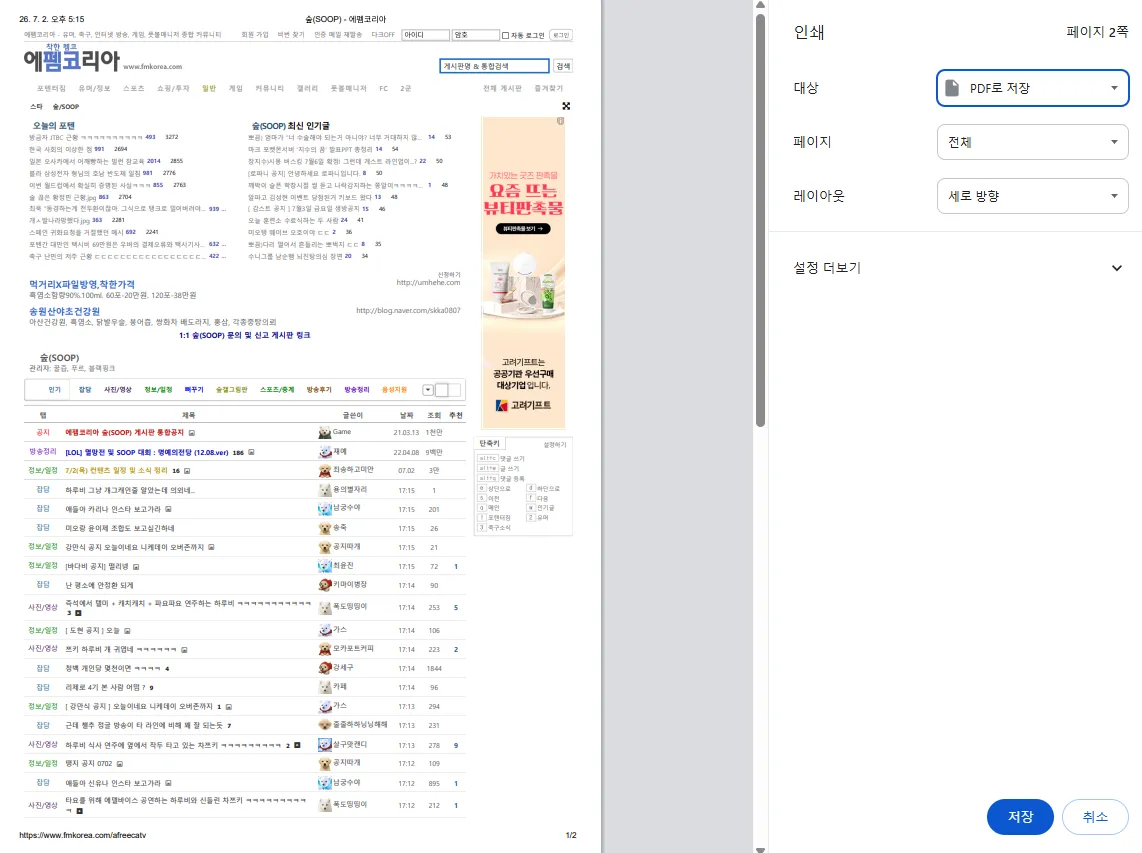Open the 1:1 숲(SOOP) 문의 및 신고 link
The height and width of the screenshot is (853, 1142).
point(244,335)
